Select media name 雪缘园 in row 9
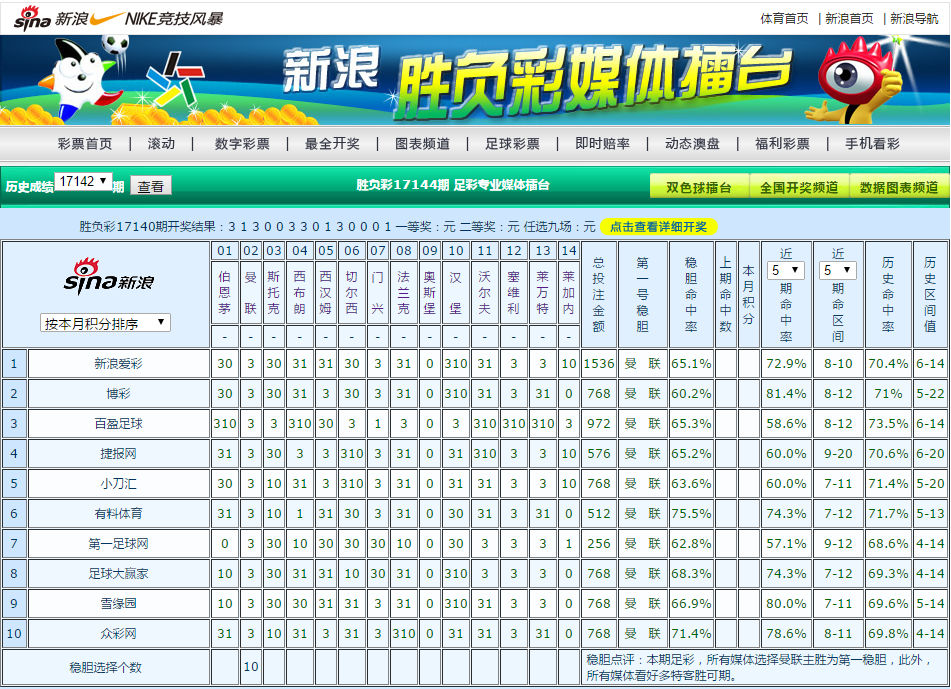The height and width of the screenshot is (689, 951). (118, 603)
